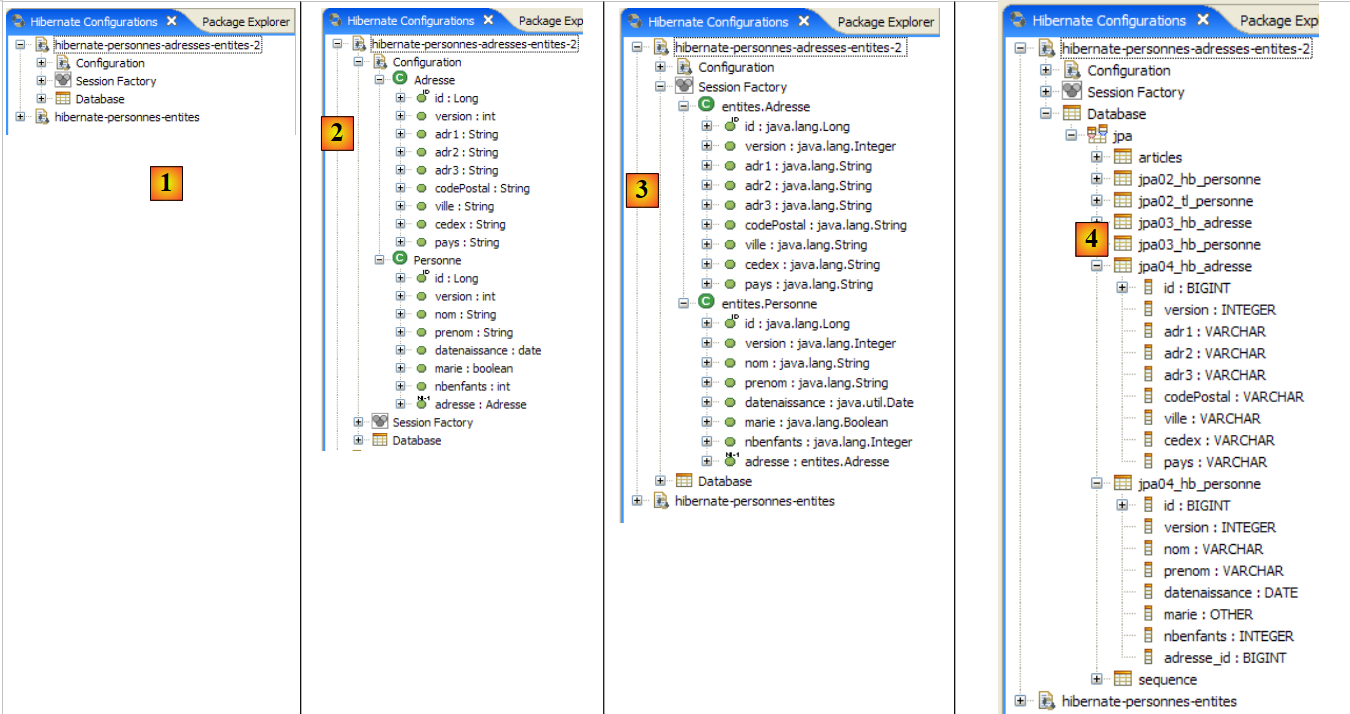Image resolution: width=1350 pixels, height=714 pixels.
Task: Expand the jpa02_hb_personne table node
Action: click(1097, 180)
